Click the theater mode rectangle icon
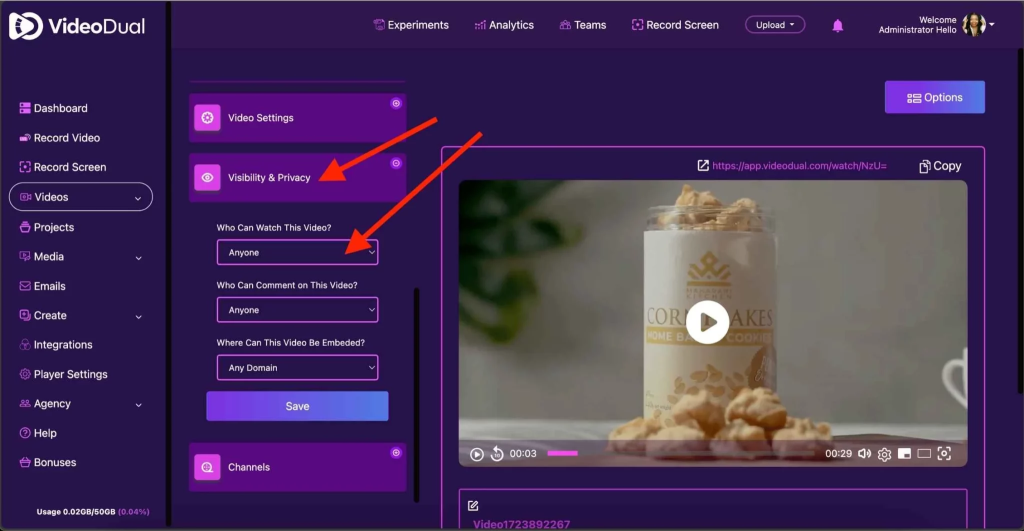The width and height of the screenshot is (1024, 531). click(x=924, y=454)
